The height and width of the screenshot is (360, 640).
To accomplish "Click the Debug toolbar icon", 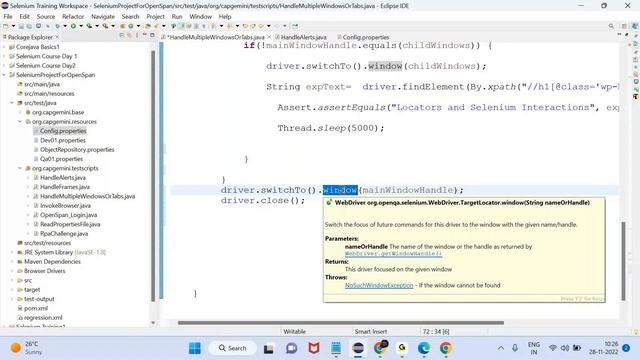I will point(58,26).
